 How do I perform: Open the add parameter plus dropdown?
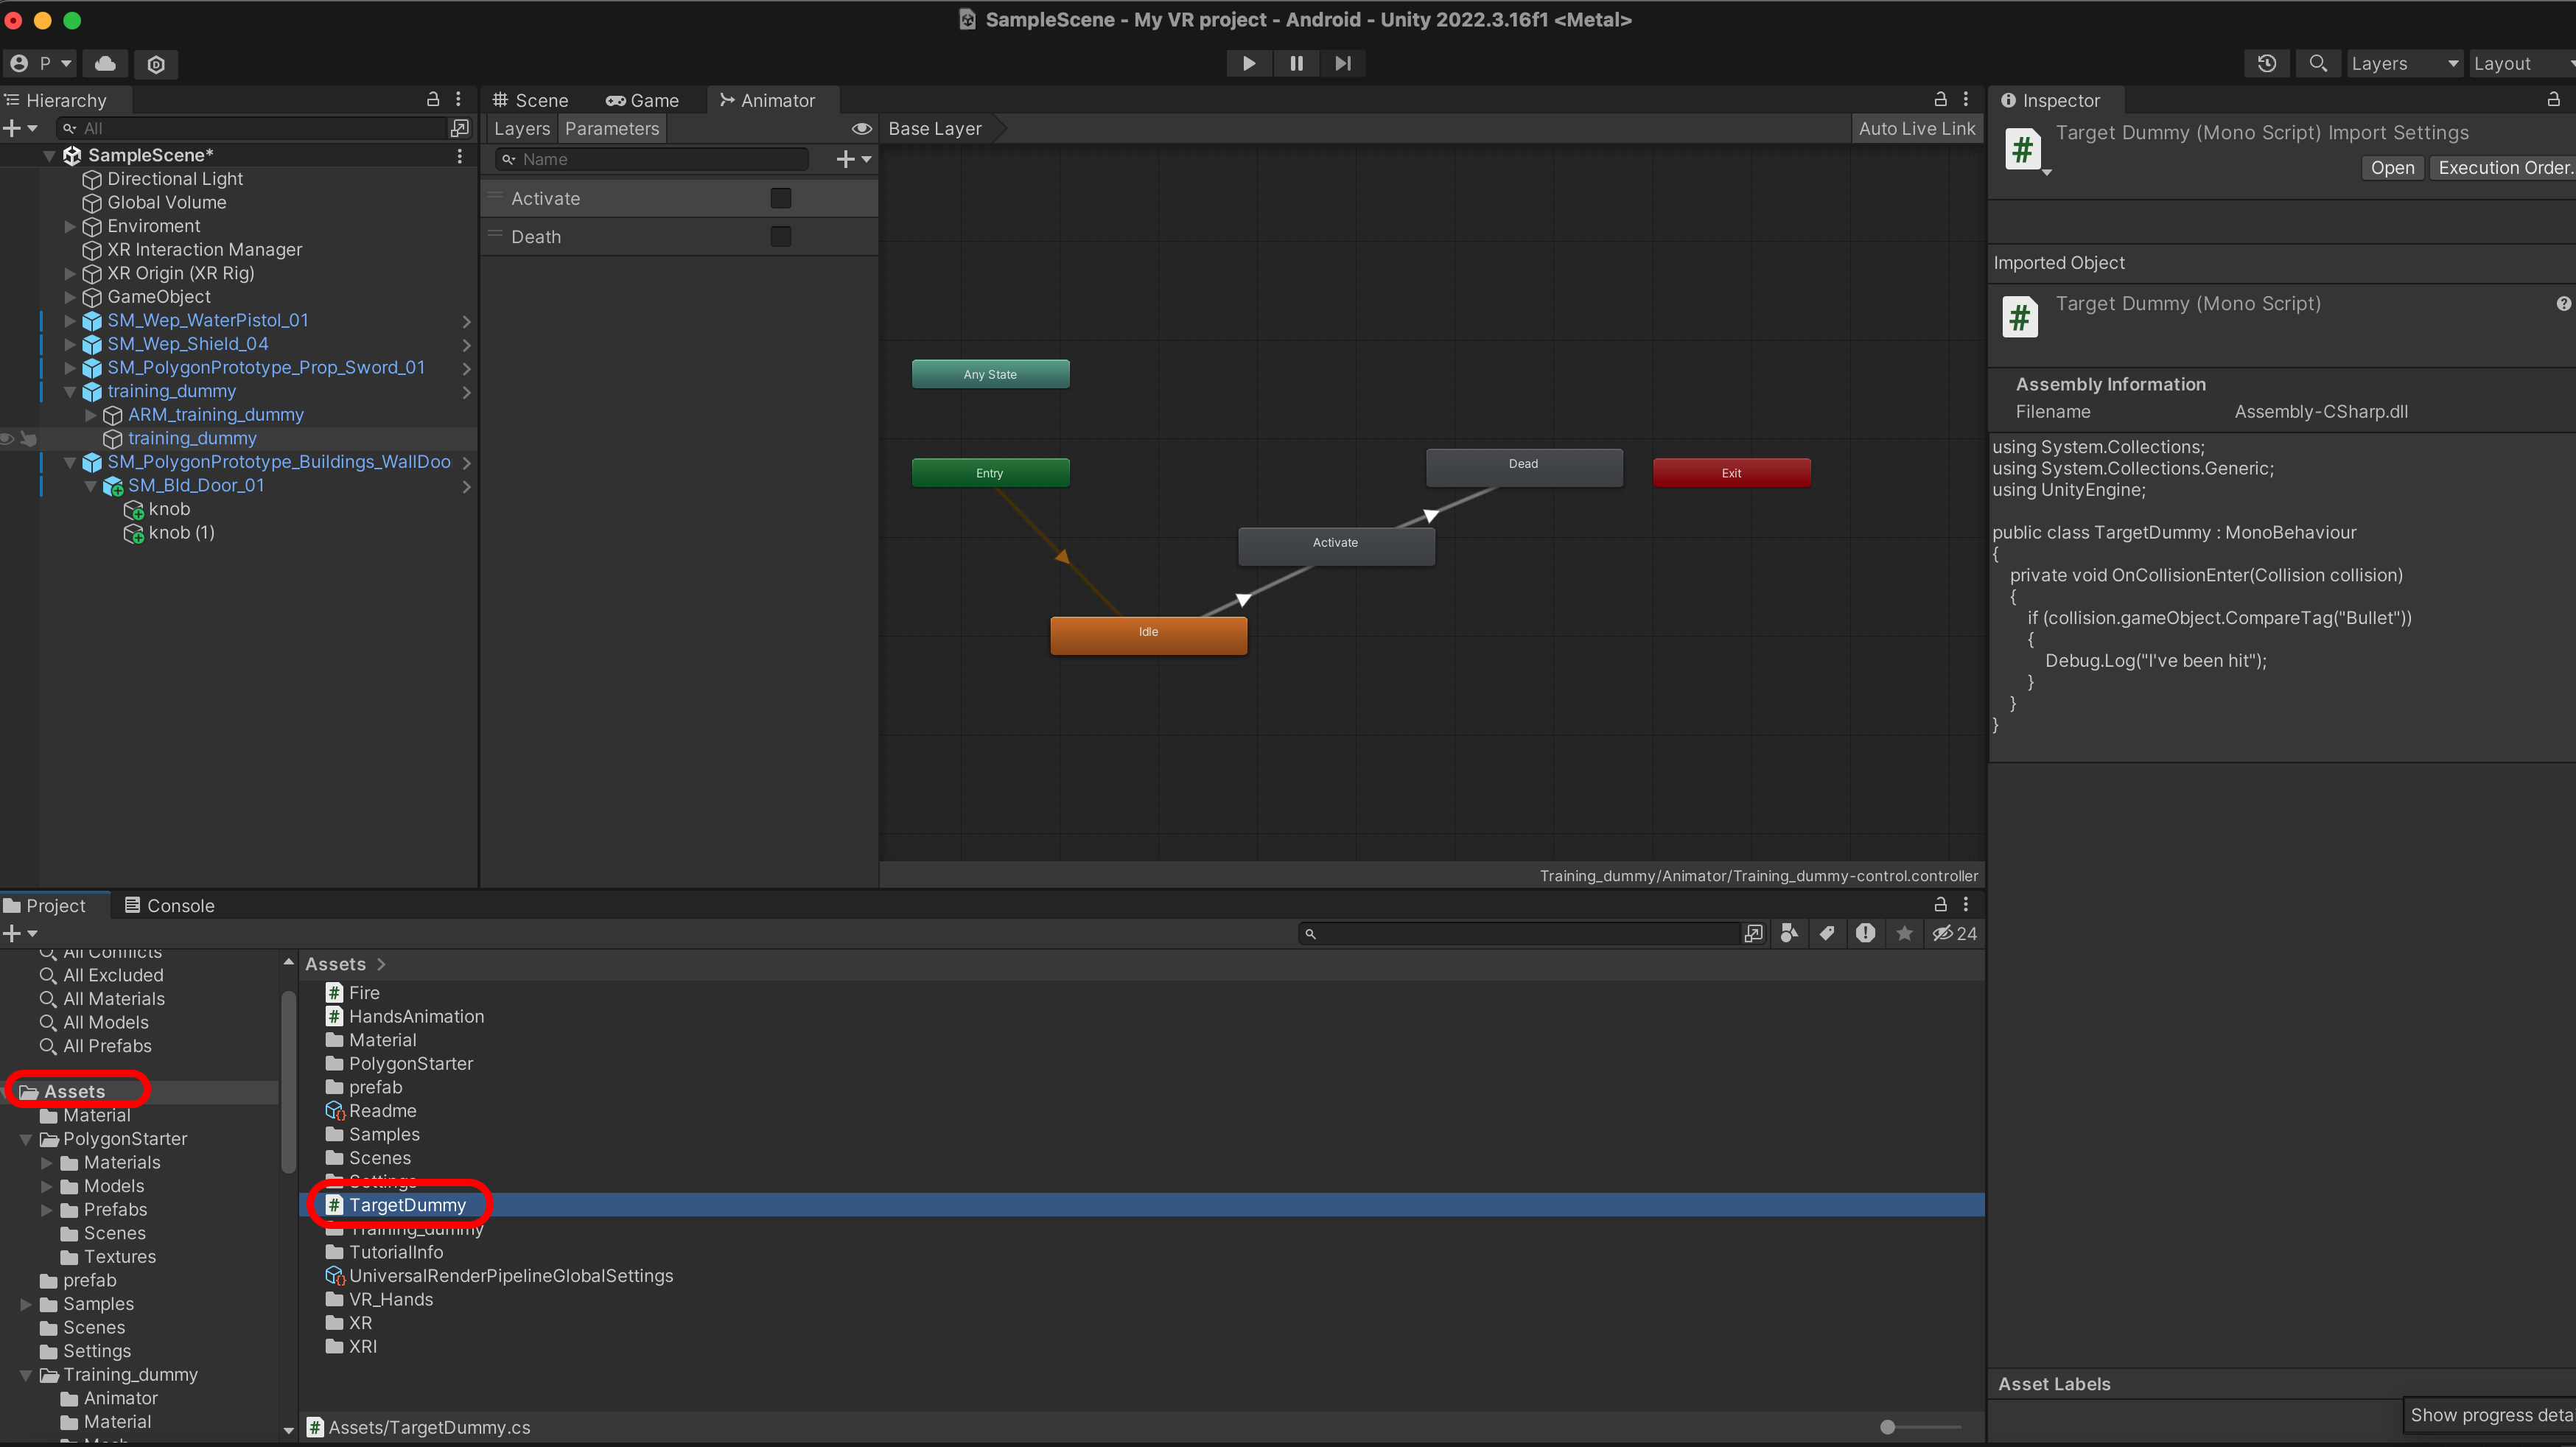(852, 159)
